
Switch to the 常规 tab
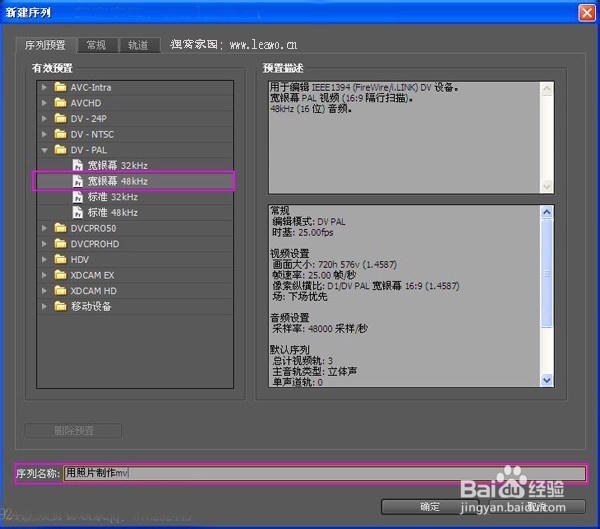96,45
